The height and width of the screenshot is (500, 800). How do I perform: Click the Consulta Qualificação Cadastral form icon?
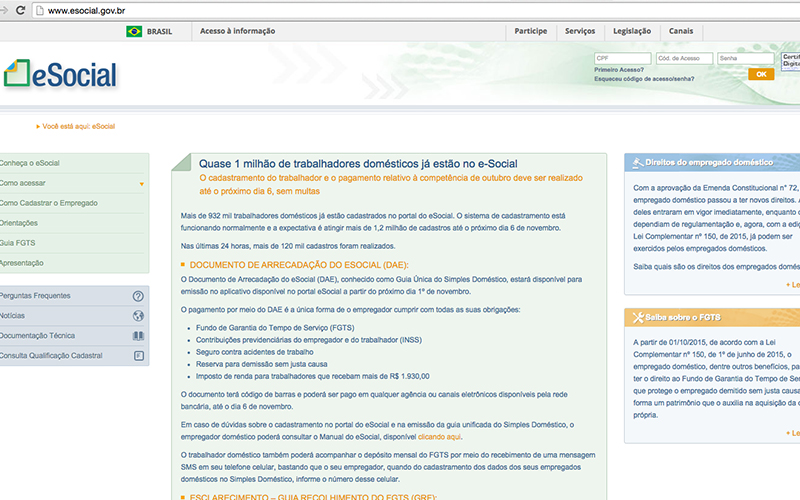139,356
